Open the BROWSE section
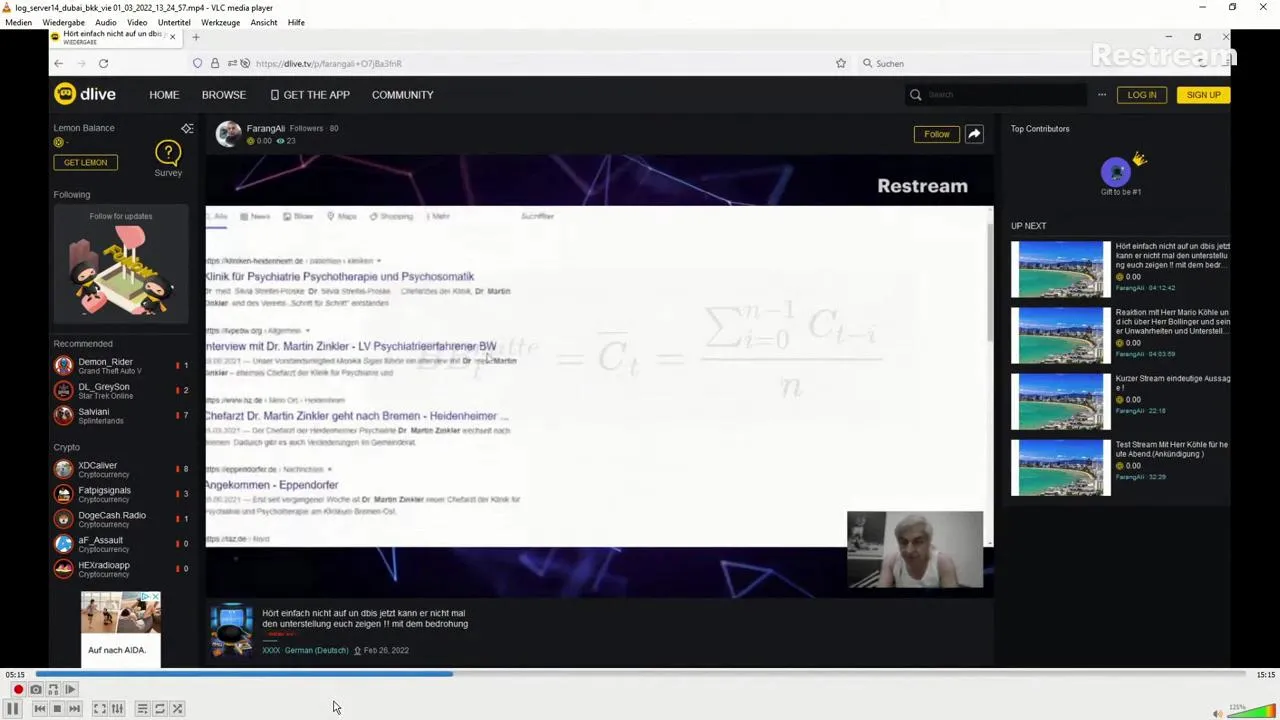Image resolution: width=1280 pixels, height=720 pixels. click(224, 95)
